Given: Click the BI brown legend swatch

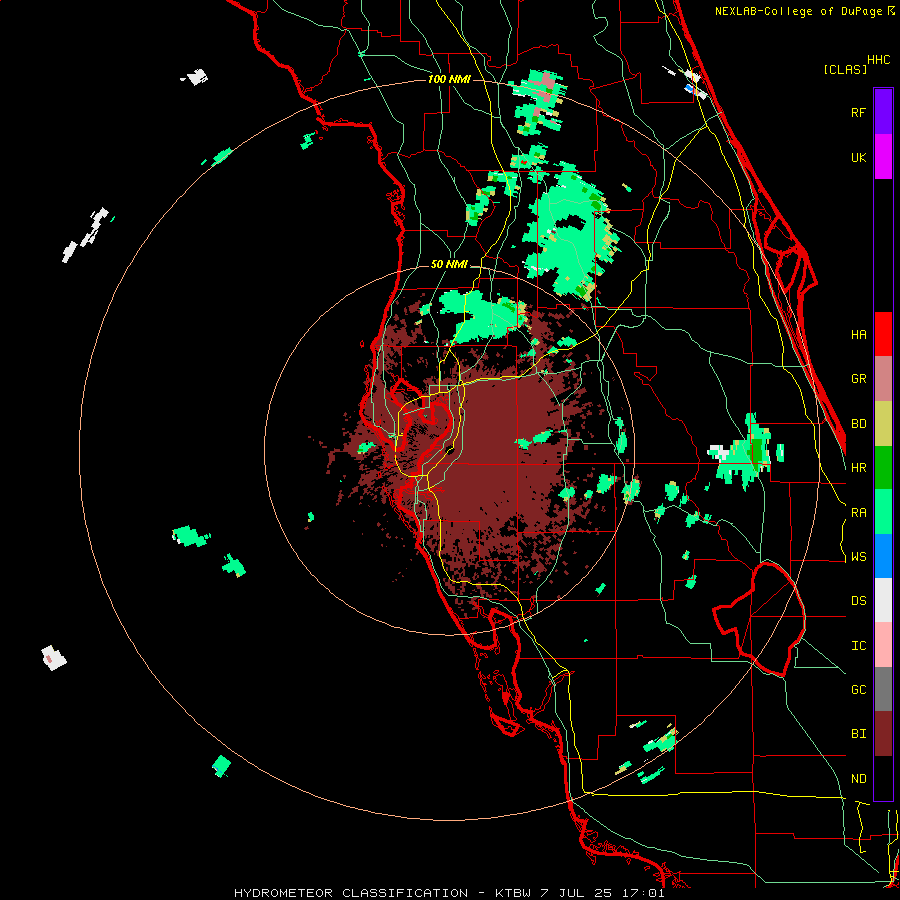Looking at the screenshot, I should pyautogui.click(x=883, y=734).
